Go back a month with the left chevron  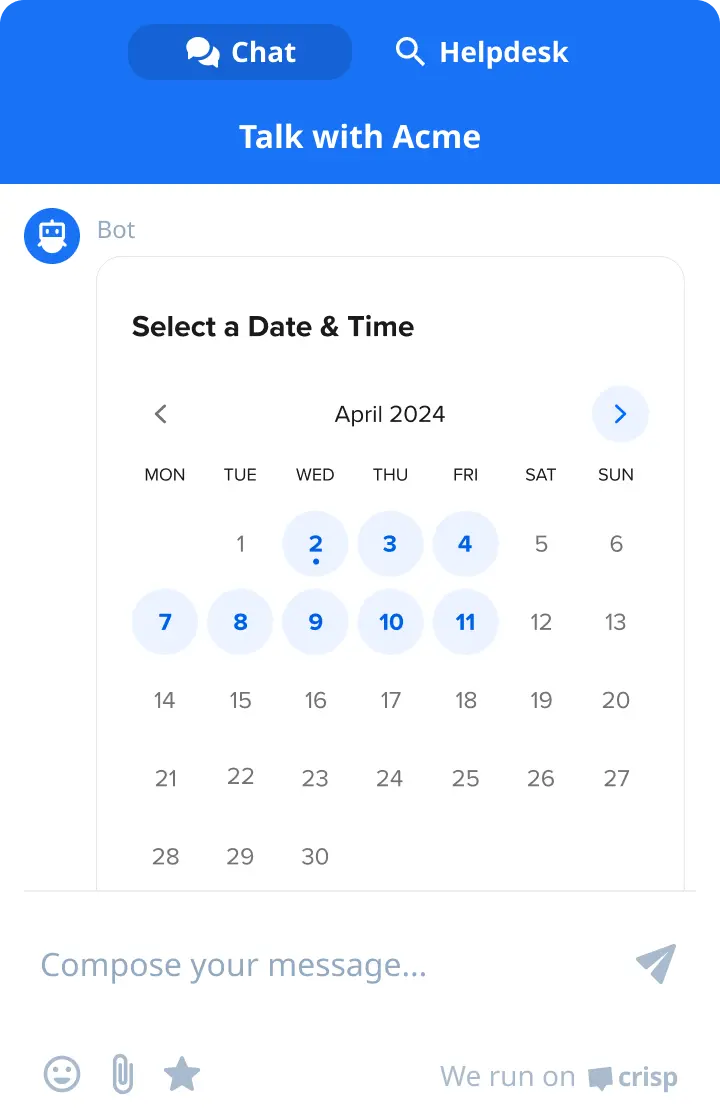tap(160, 413)
